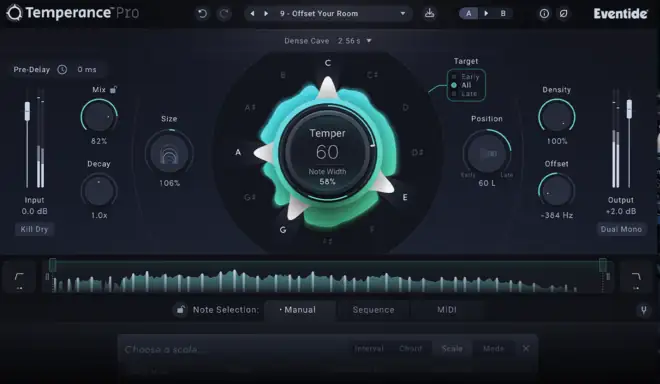Select comparison state B
The image size is (660, 384).
(503, 13)
